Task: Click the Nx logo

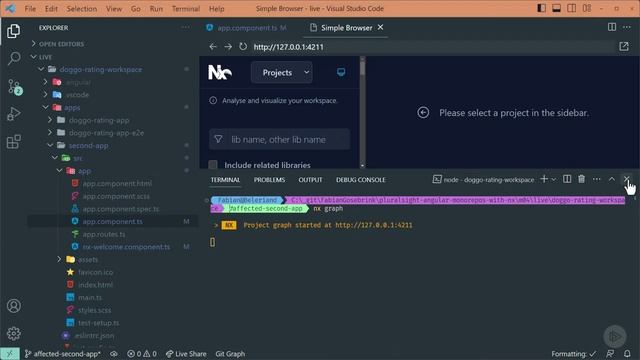Action: (x=220, y=72)
